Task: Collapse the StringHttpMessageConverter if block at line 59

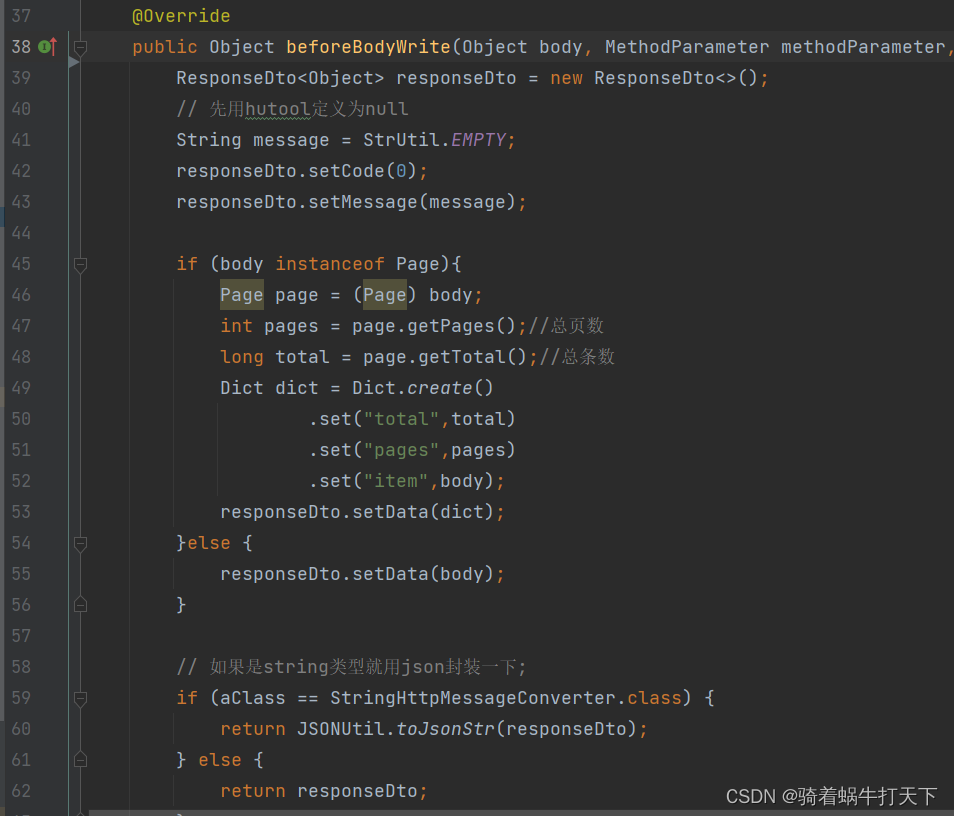Action: tap(82, 698)
